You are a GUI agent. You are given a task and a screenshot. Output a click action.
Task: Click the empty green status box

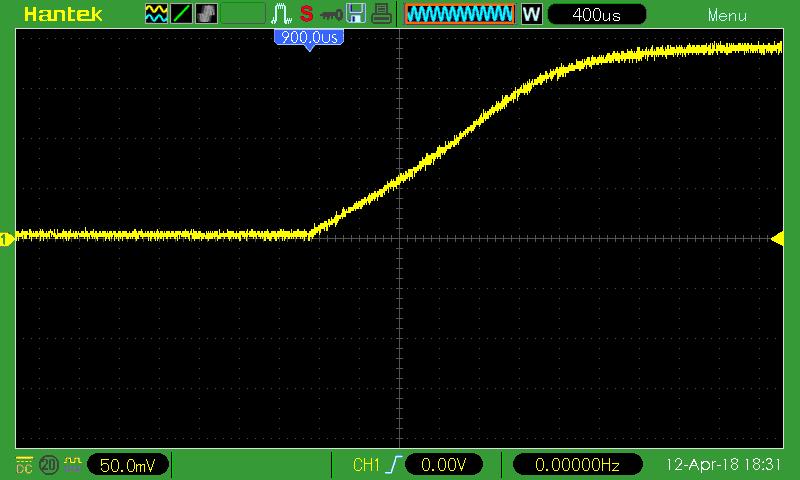tap(243, 14)
